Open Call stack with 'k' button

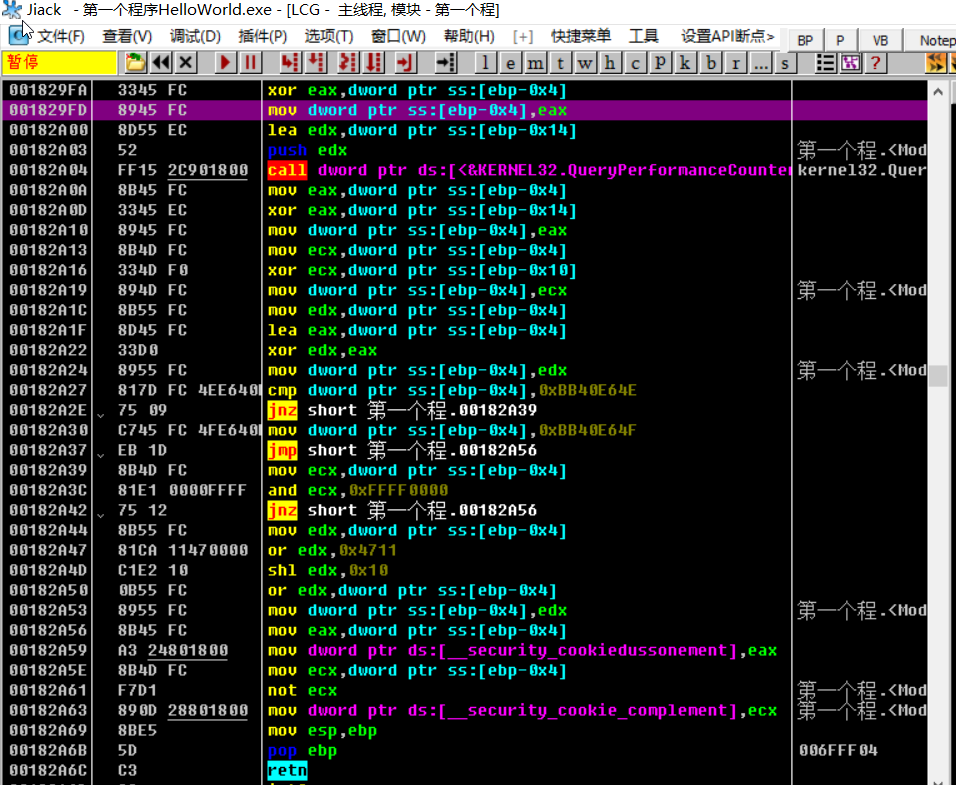point(685,63)
